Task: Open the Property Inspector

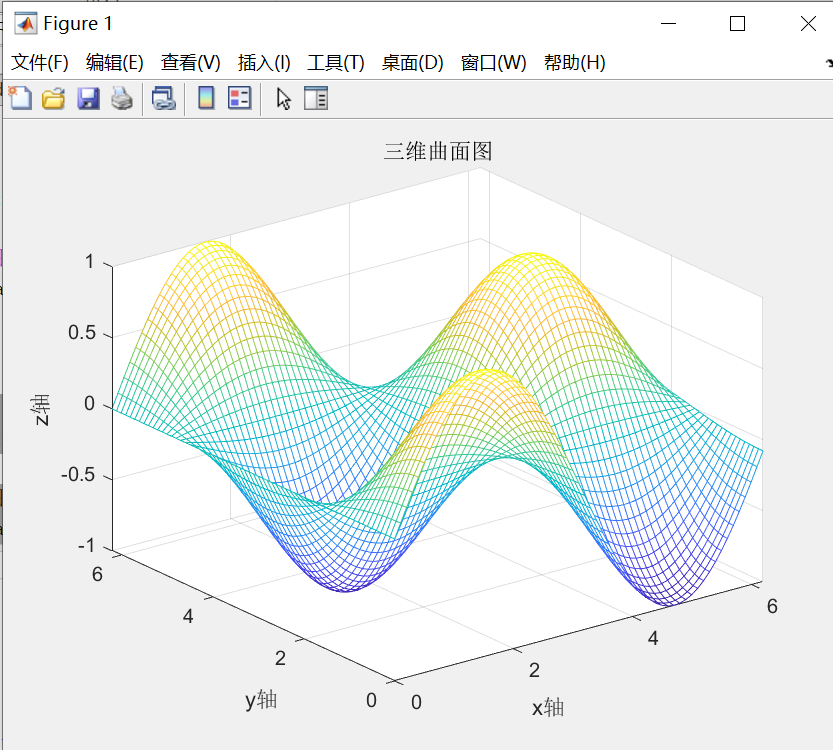Action: click(316, 98)
